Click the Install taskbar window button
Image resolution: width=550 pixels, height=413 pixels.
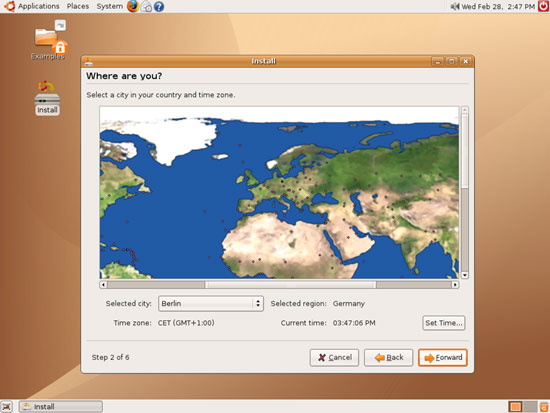(61, 407)
